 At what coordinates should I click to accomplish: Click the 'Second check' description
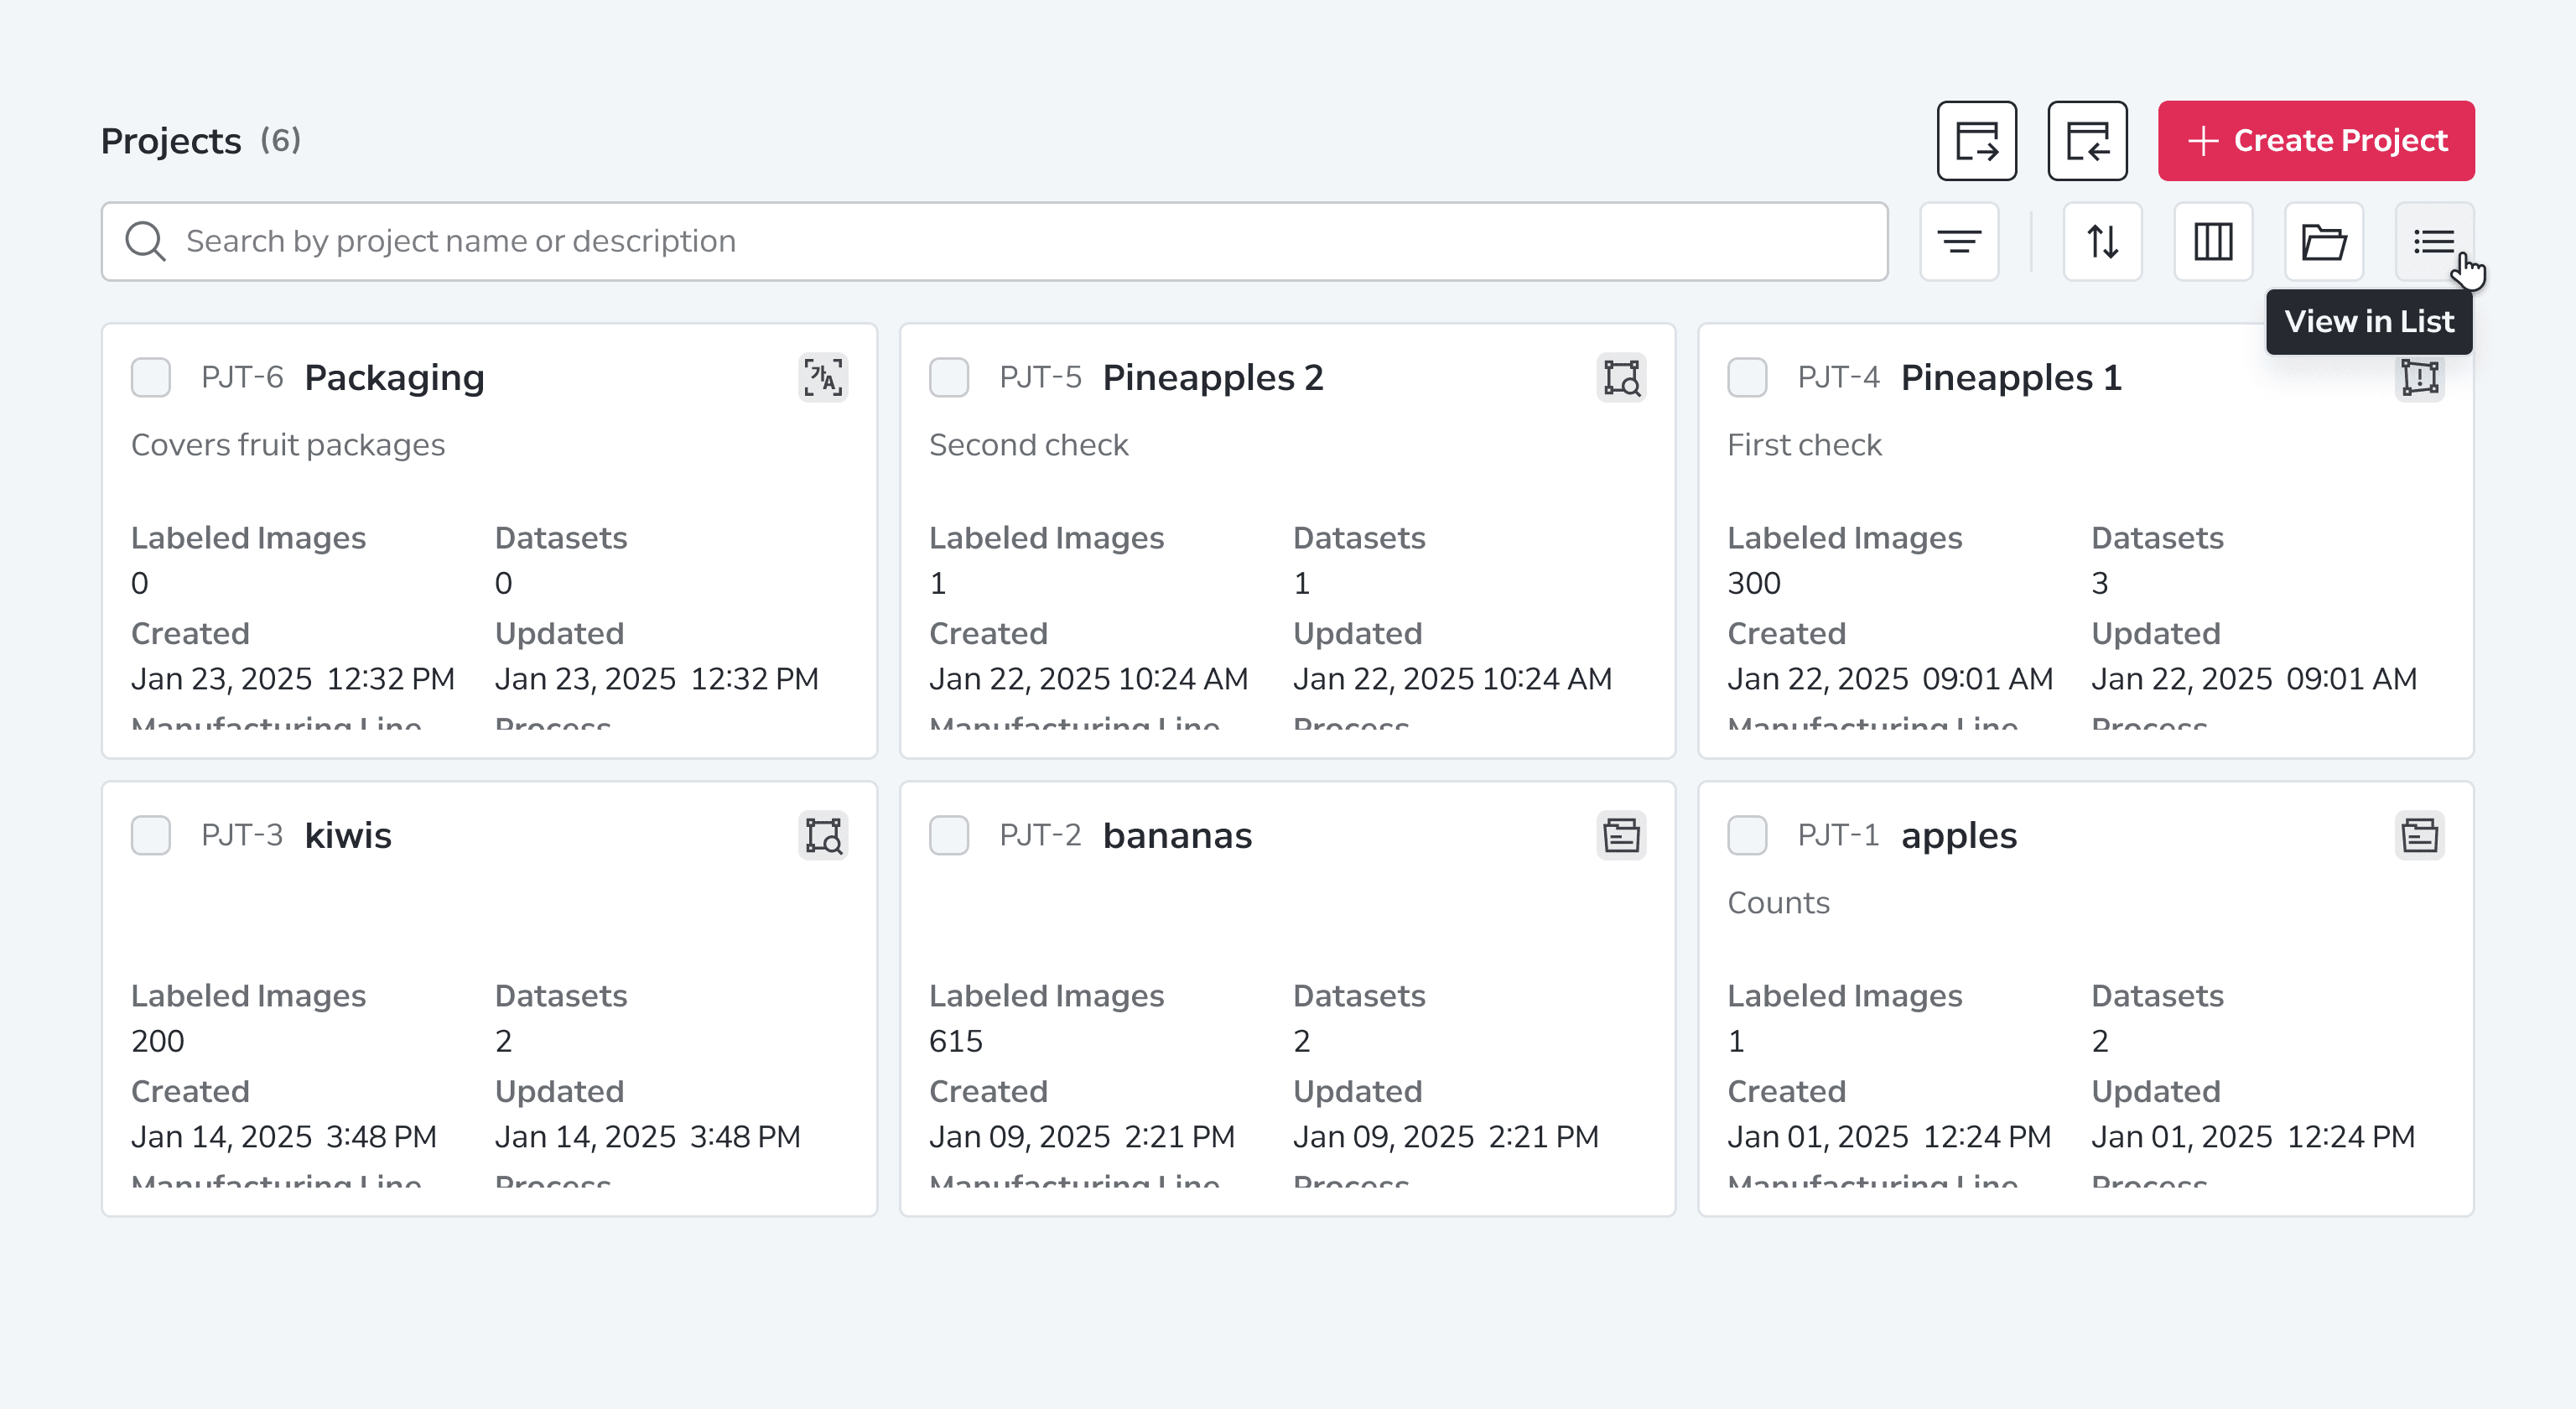click(1028, 445)
